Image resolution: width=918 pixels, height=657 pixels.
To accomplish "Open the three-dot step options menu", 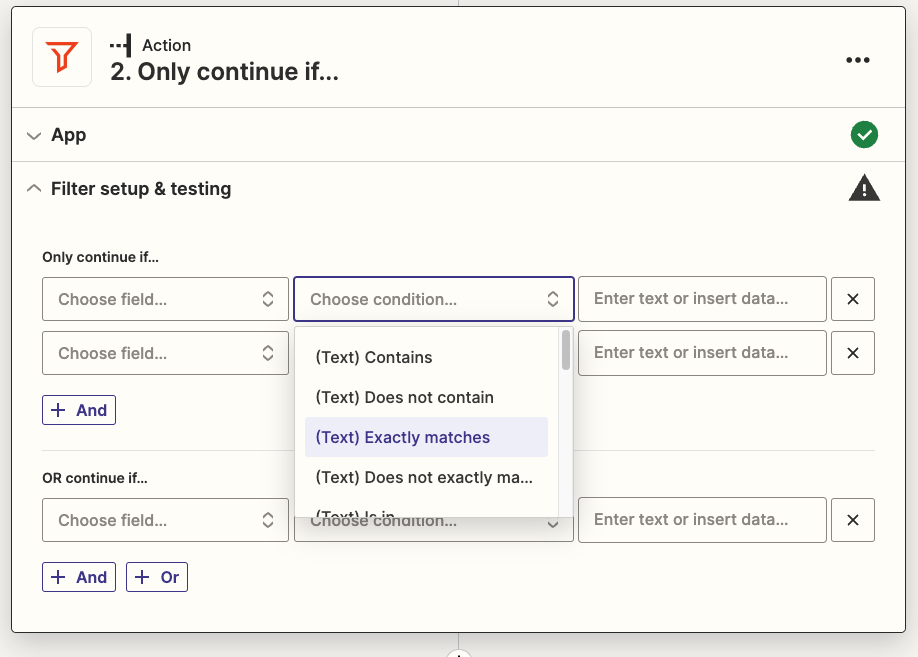I will click(x=857, y=60).
